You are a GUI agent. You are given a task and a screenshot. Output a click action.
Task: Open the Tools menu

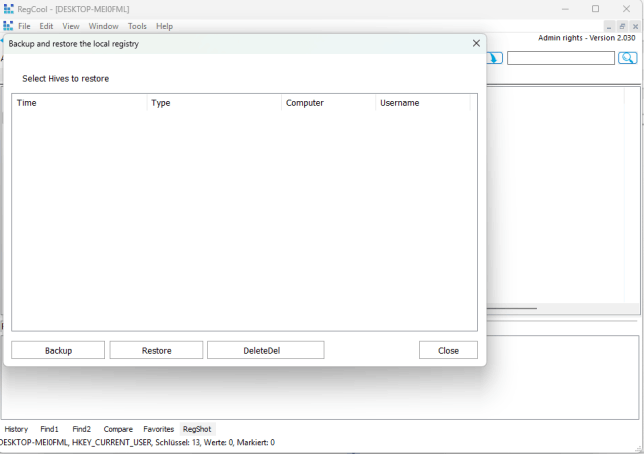137,26
